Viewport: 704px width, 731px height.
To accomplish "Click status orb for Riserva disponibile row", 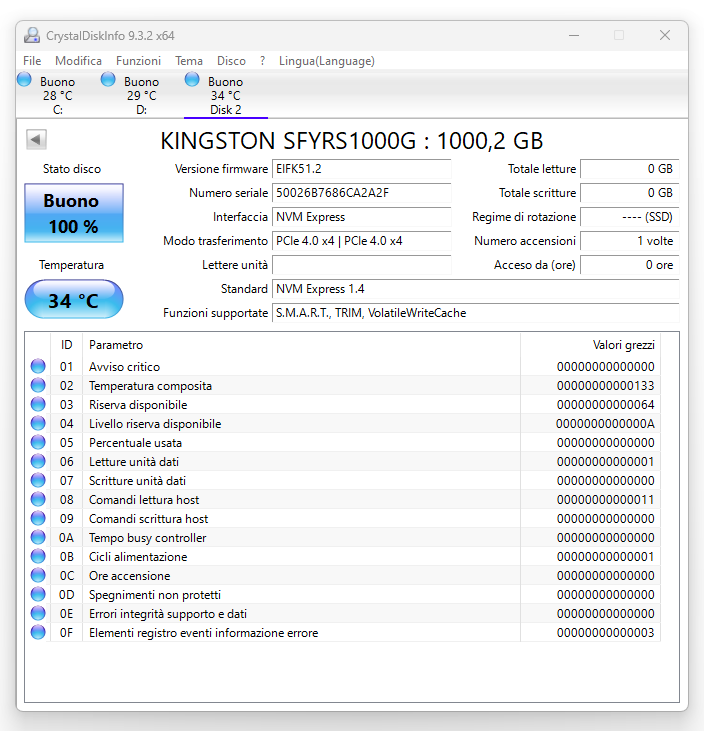I will pyautogui.click(x=38, y=405).
